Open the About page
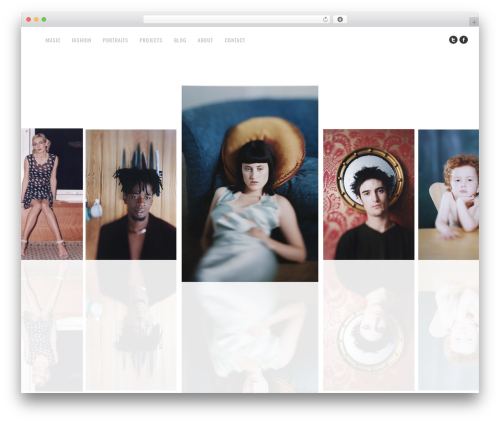The height and width of the screenshot is (423, 500). point(205,40)
